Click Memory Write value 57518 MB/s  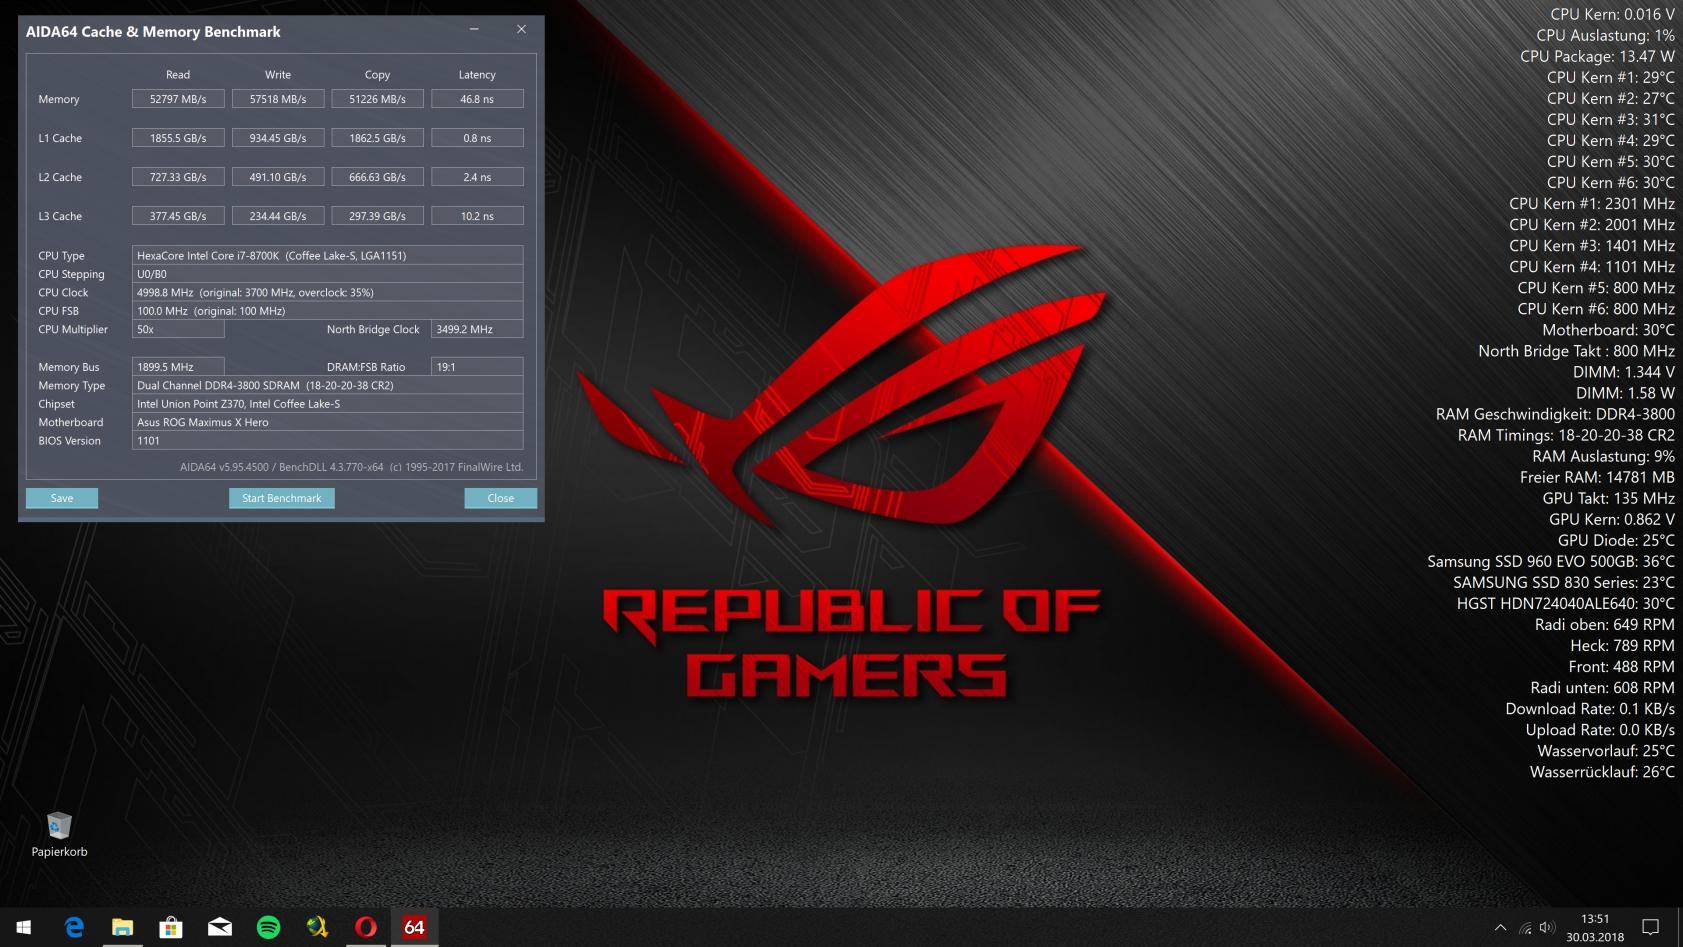click(278, 99)
